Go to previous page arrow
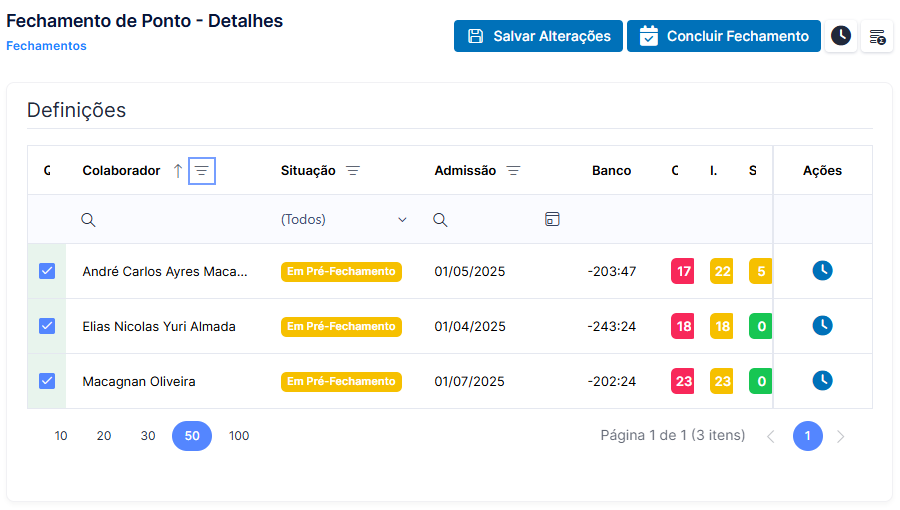 point(771,437)
